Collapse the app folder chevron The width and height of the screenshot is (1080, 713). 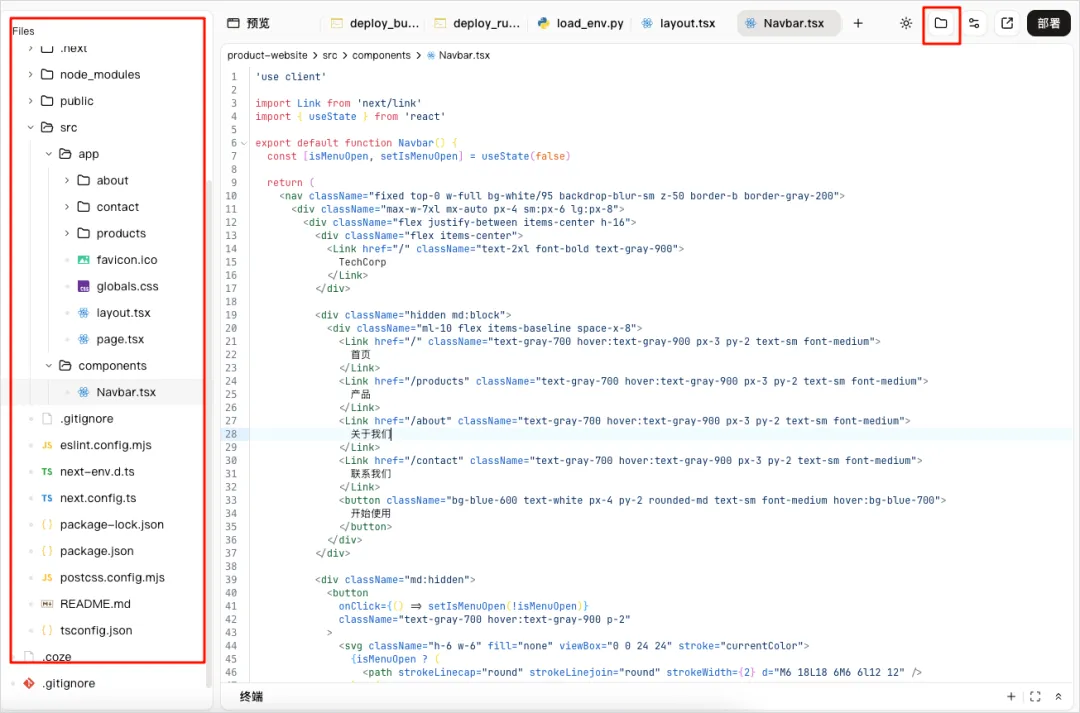49,154
